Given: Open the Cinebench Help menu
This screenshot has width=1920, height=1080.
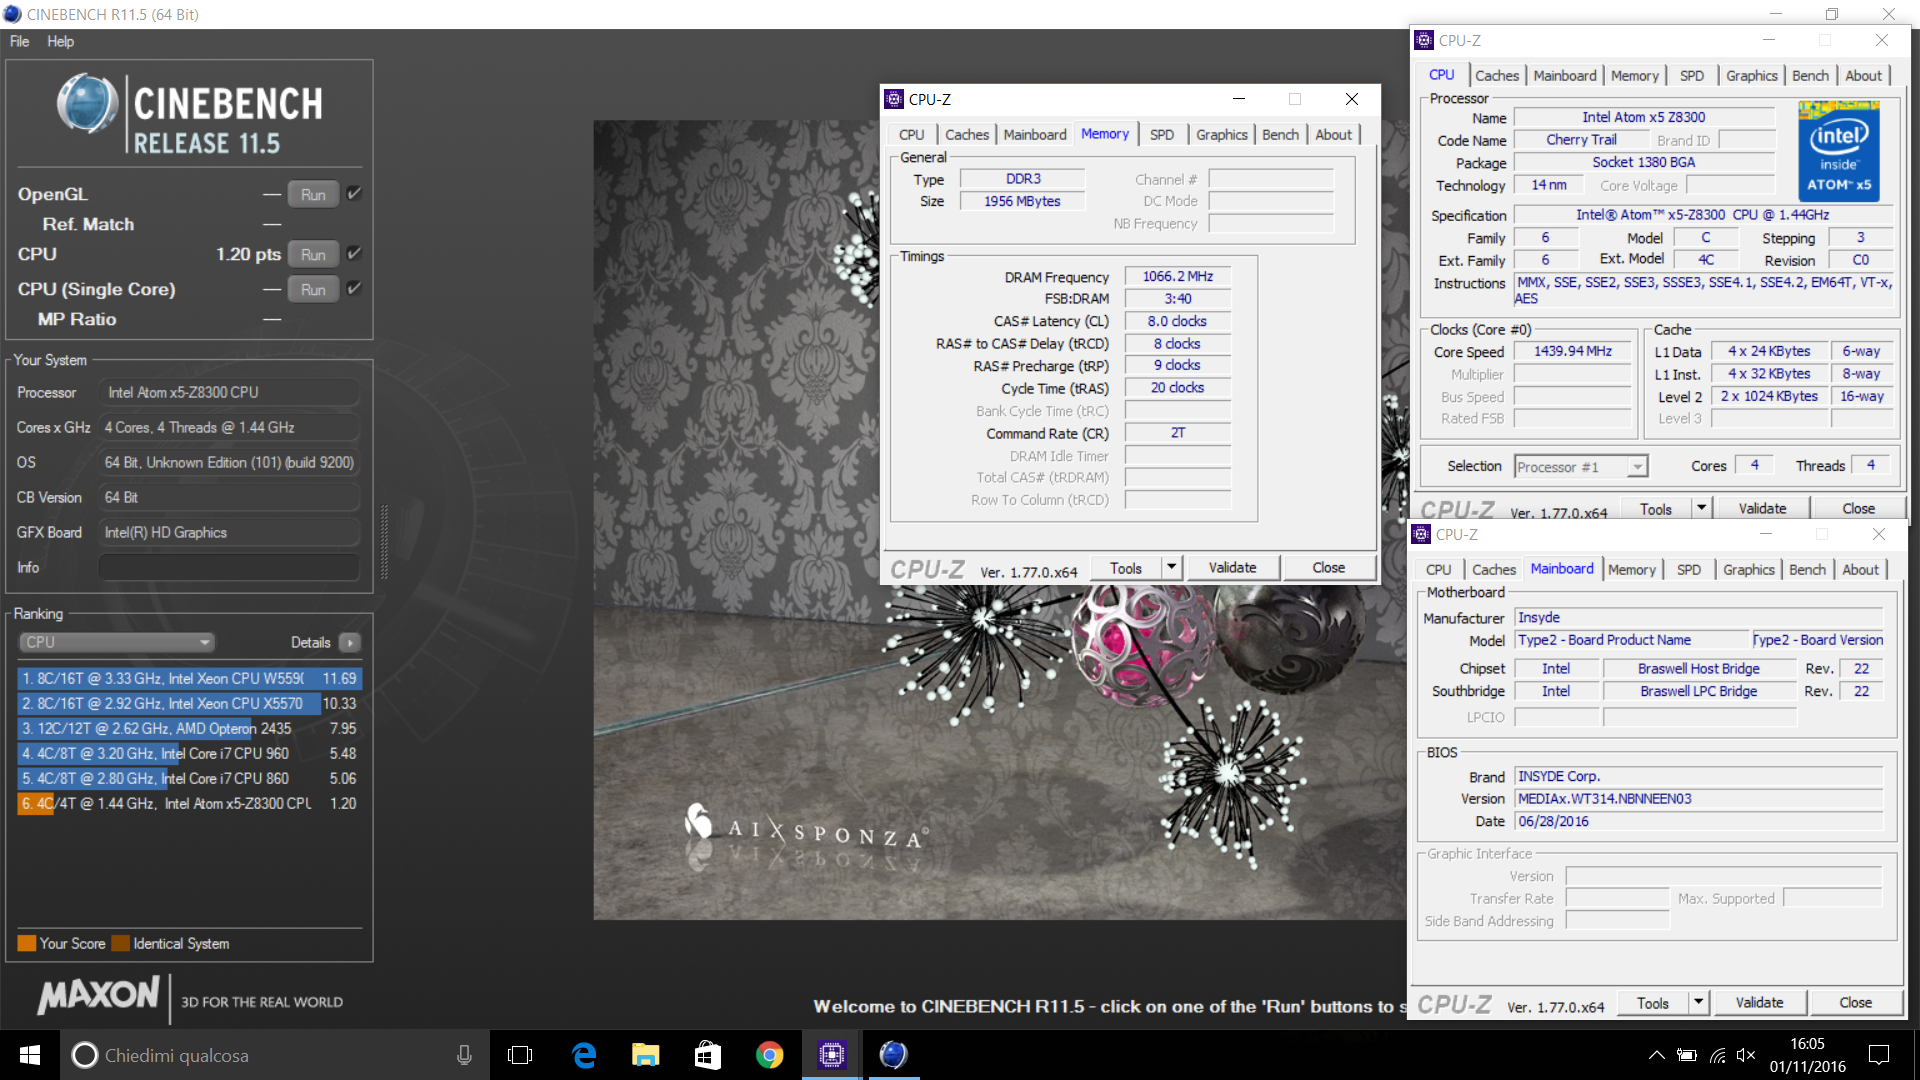Looking at the screenshot, I should click(x=60, y=41).
